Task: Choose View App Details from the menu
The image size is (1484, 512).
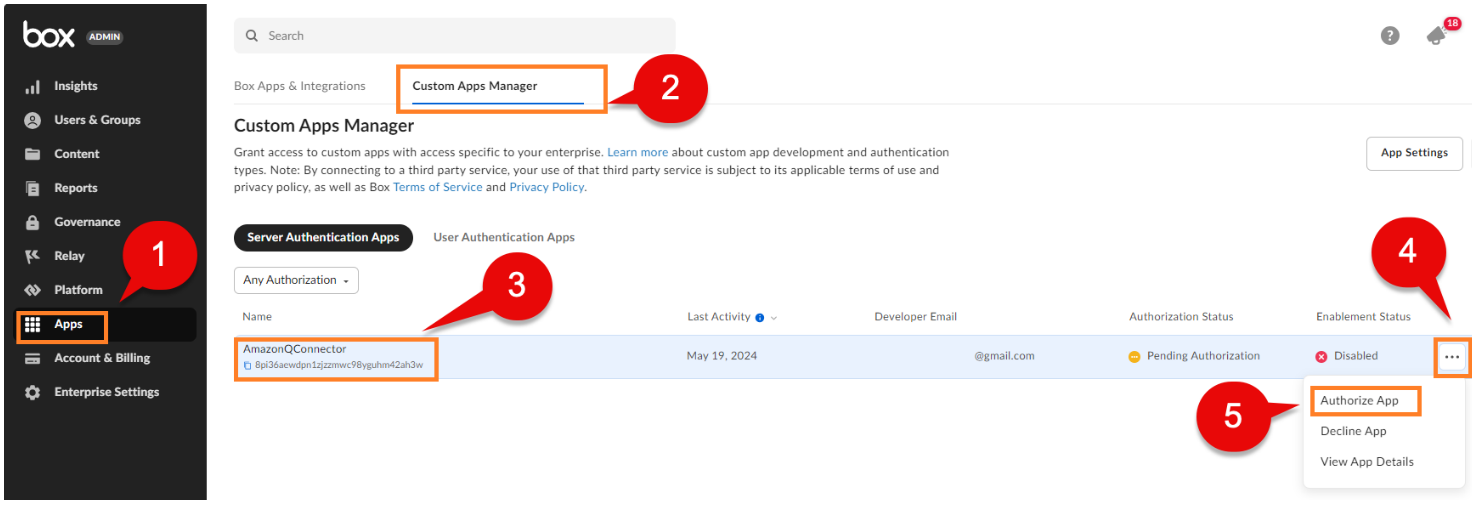Action: [x=1367, y=462]
